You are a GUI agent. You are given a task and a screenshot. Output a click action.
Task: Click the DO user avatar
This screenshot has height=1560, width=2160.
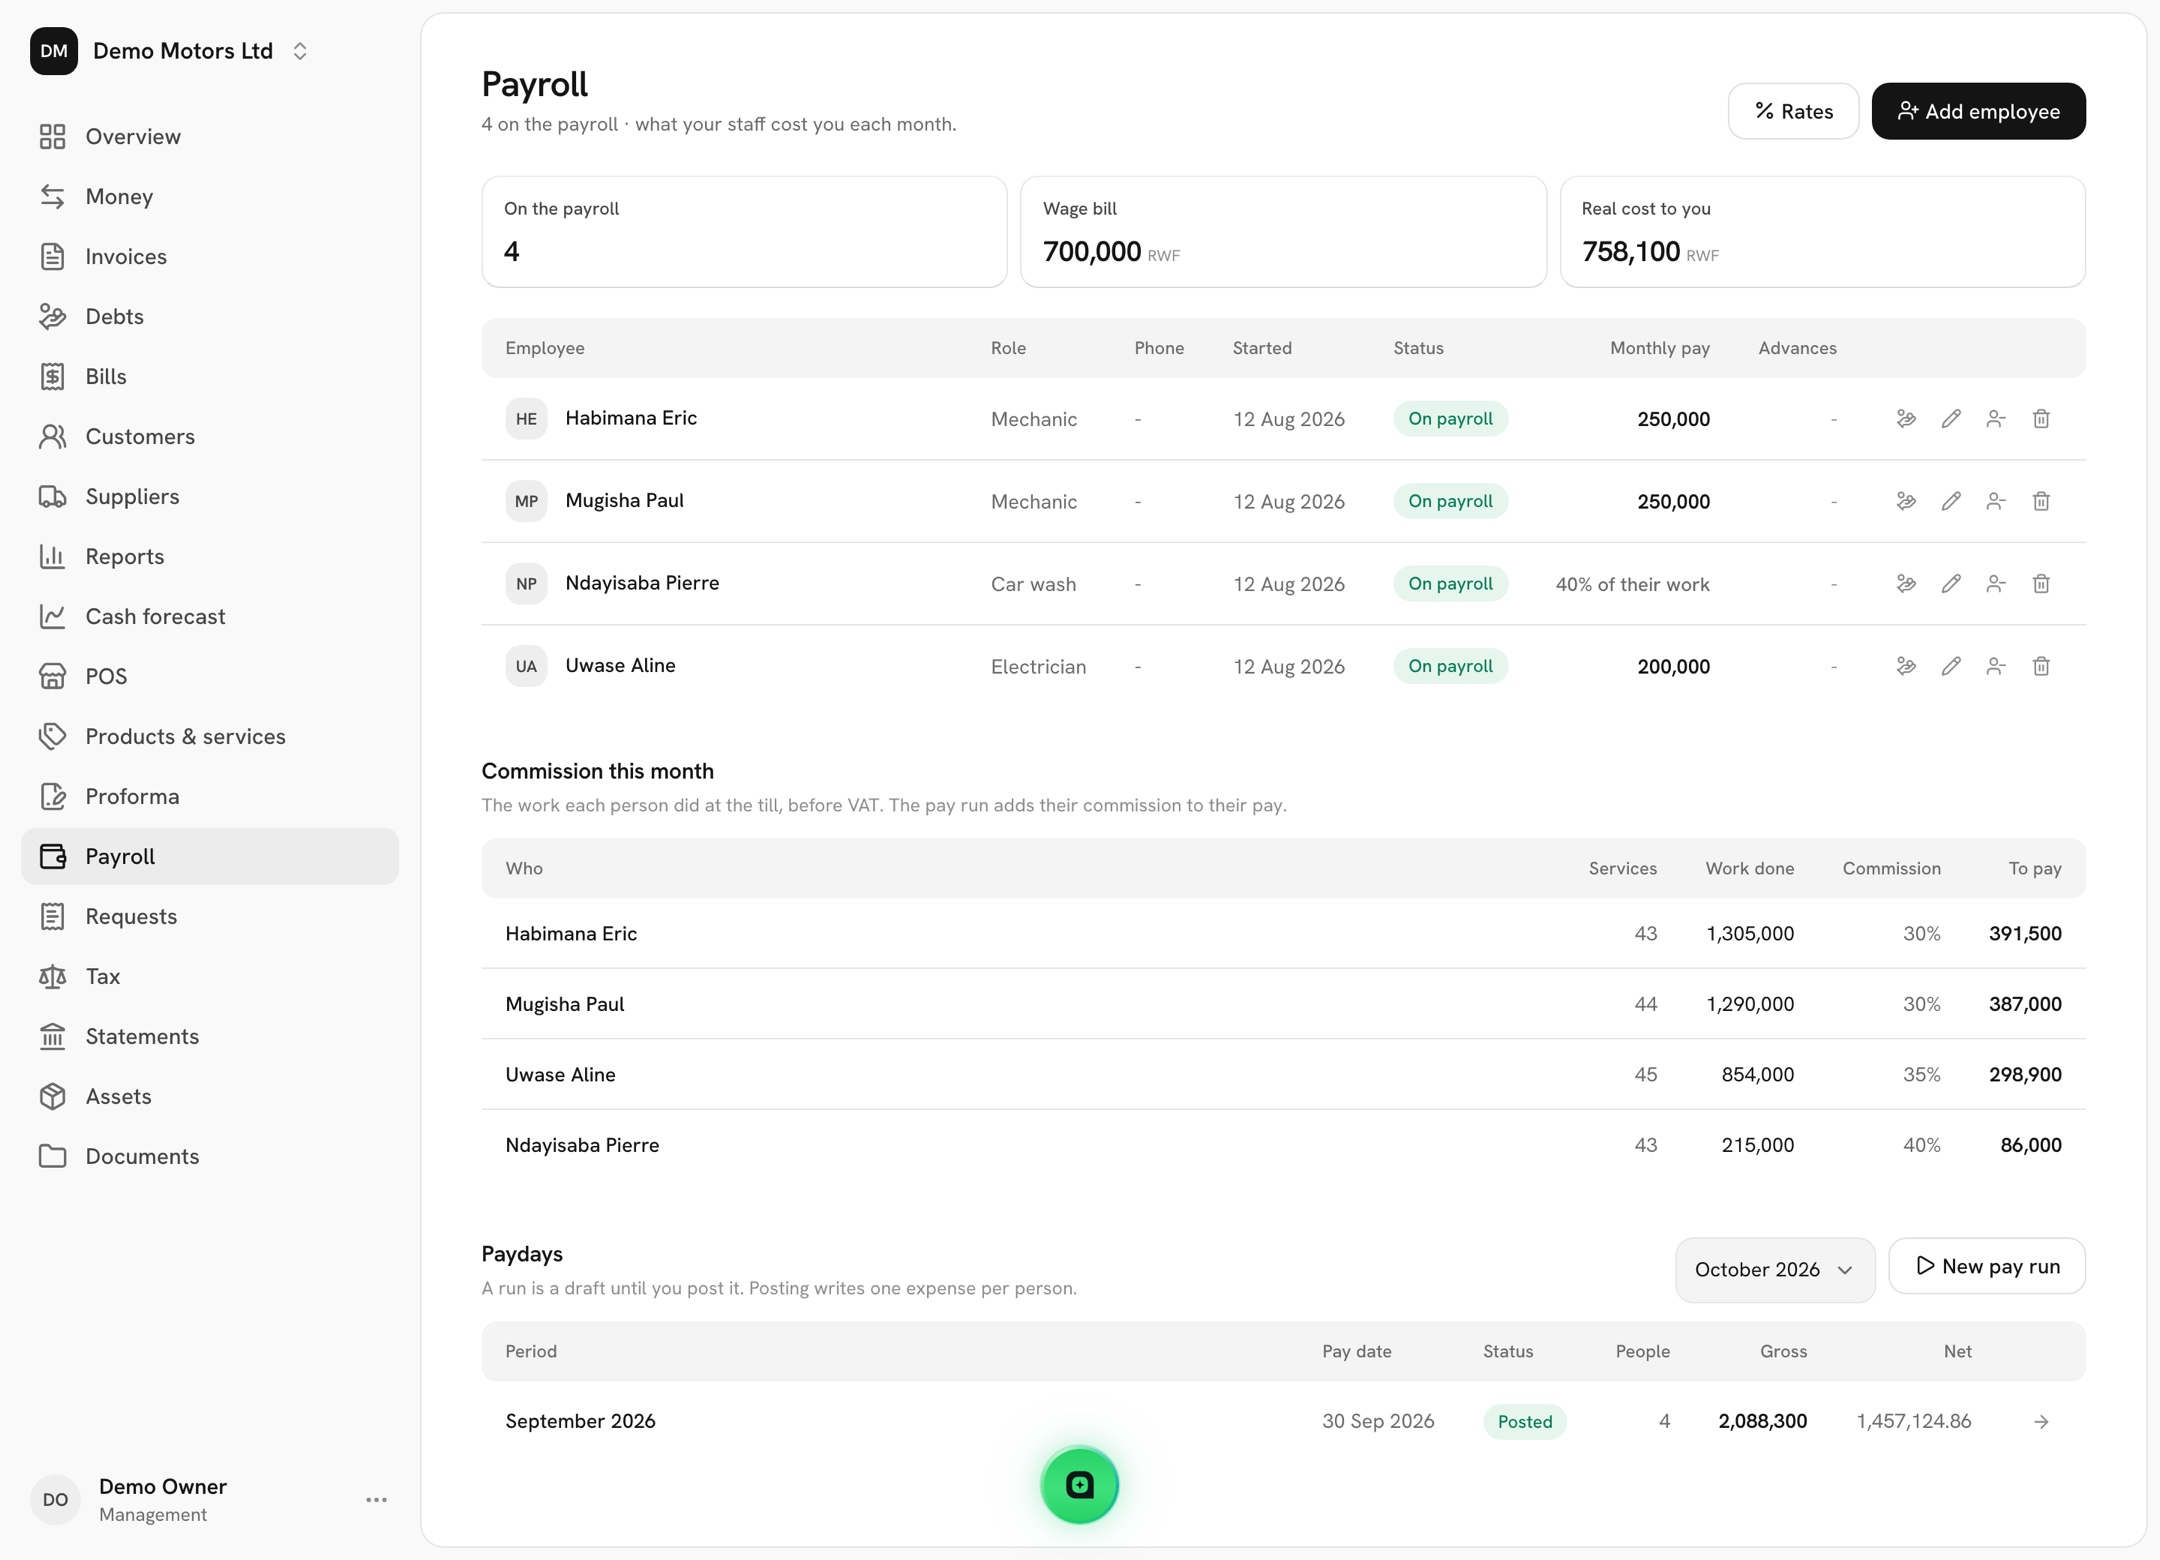[55, 1500]
